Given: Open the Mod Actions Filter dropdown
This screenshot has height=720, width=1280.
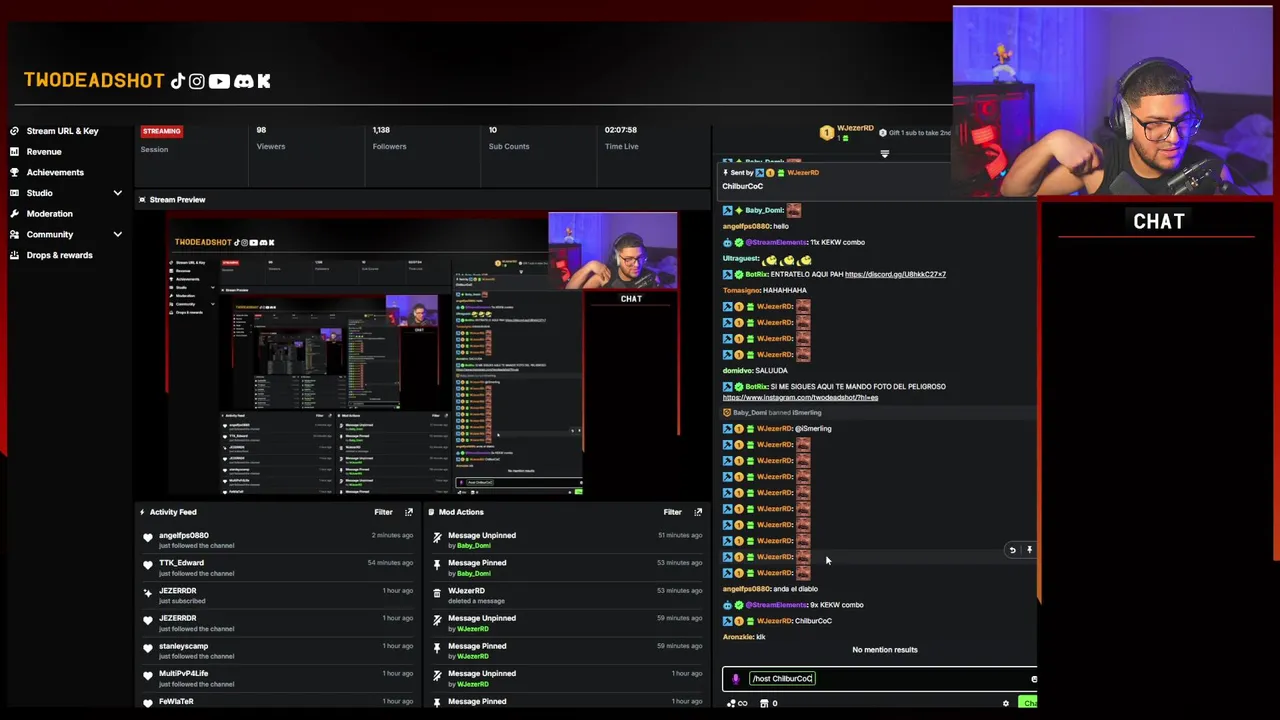Looking at the screenshot, I should pyautogui.click(x=672, y=512).
